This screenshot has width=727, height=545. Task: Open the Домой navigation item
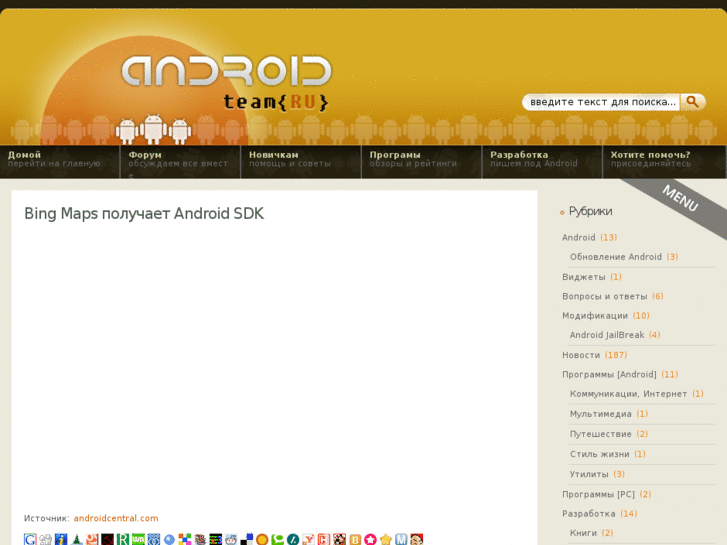(60, 162)
